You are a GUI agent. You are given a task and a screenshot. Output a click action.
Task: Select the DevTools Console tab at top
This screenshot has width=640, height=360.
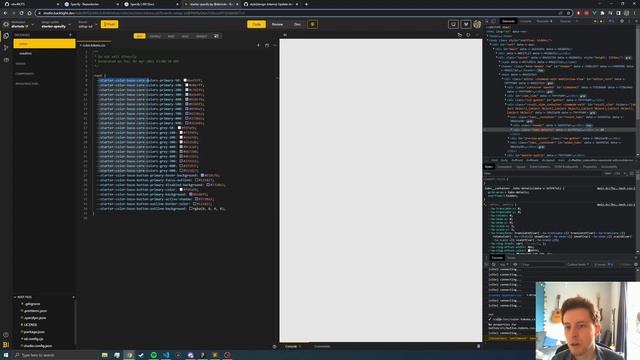(x=526, y=21)
